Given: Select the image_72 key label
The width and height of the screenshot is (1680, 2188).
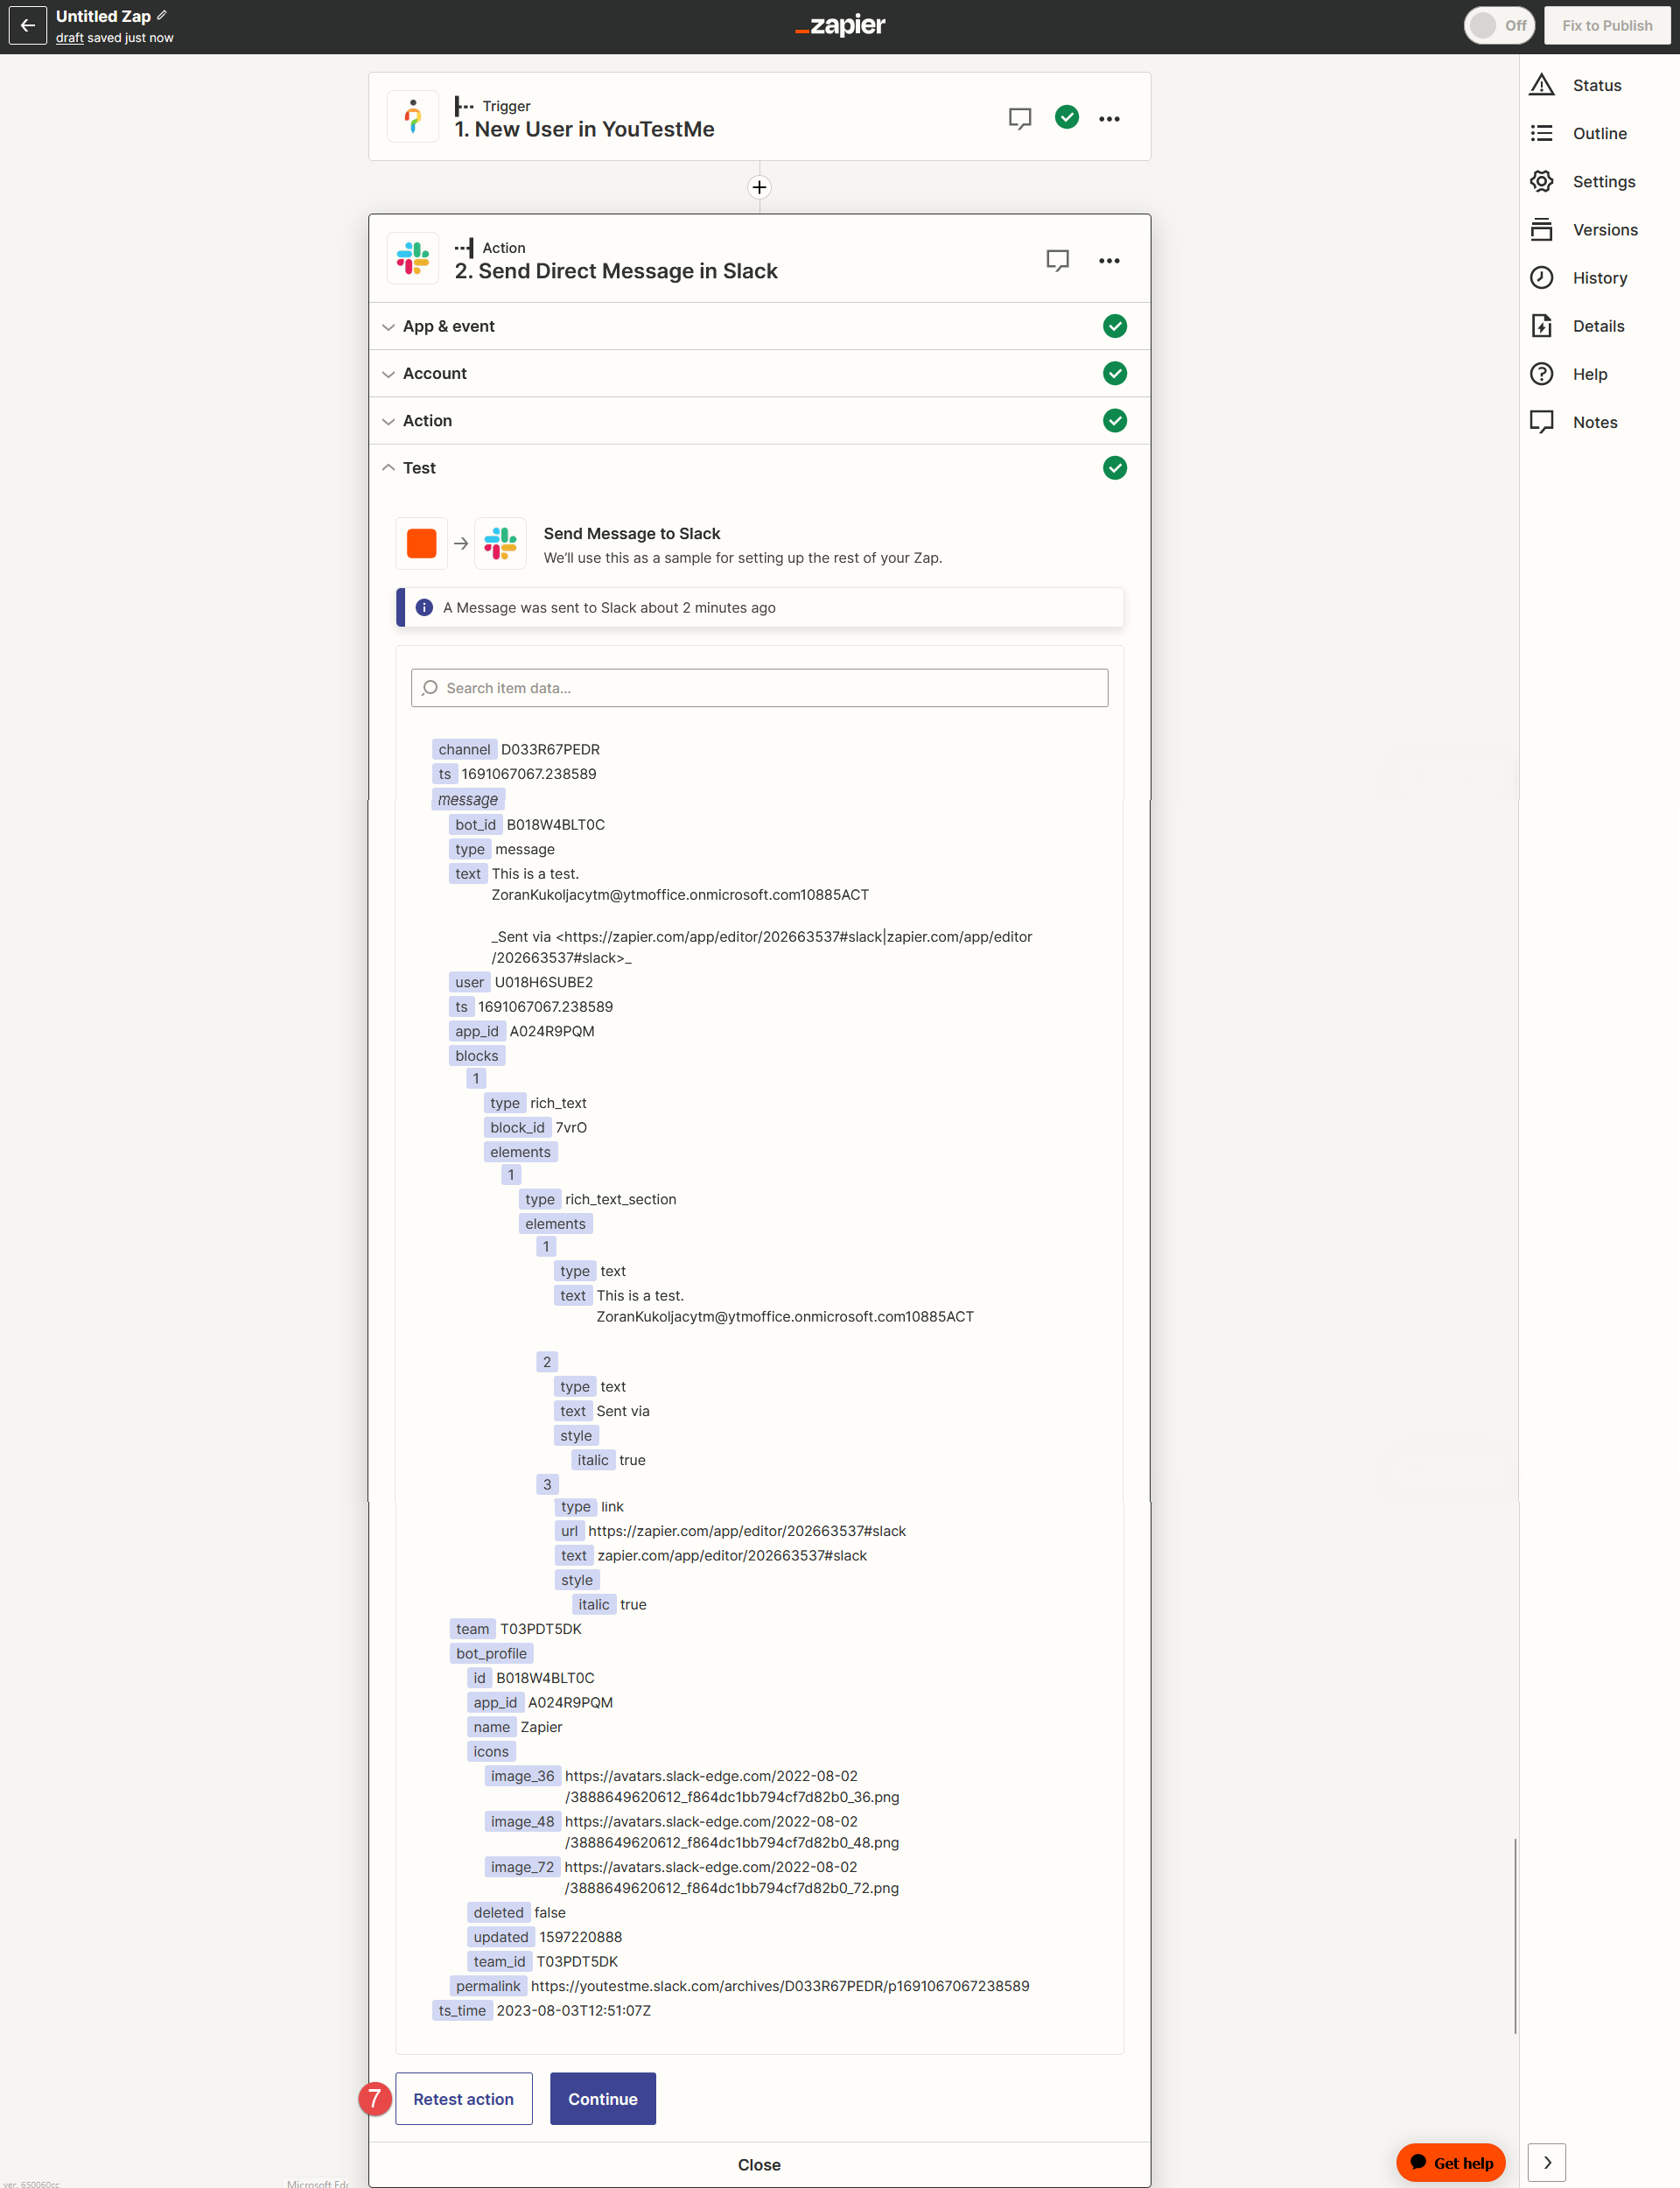Looking at the screenshot, I should coord(522,1867).
